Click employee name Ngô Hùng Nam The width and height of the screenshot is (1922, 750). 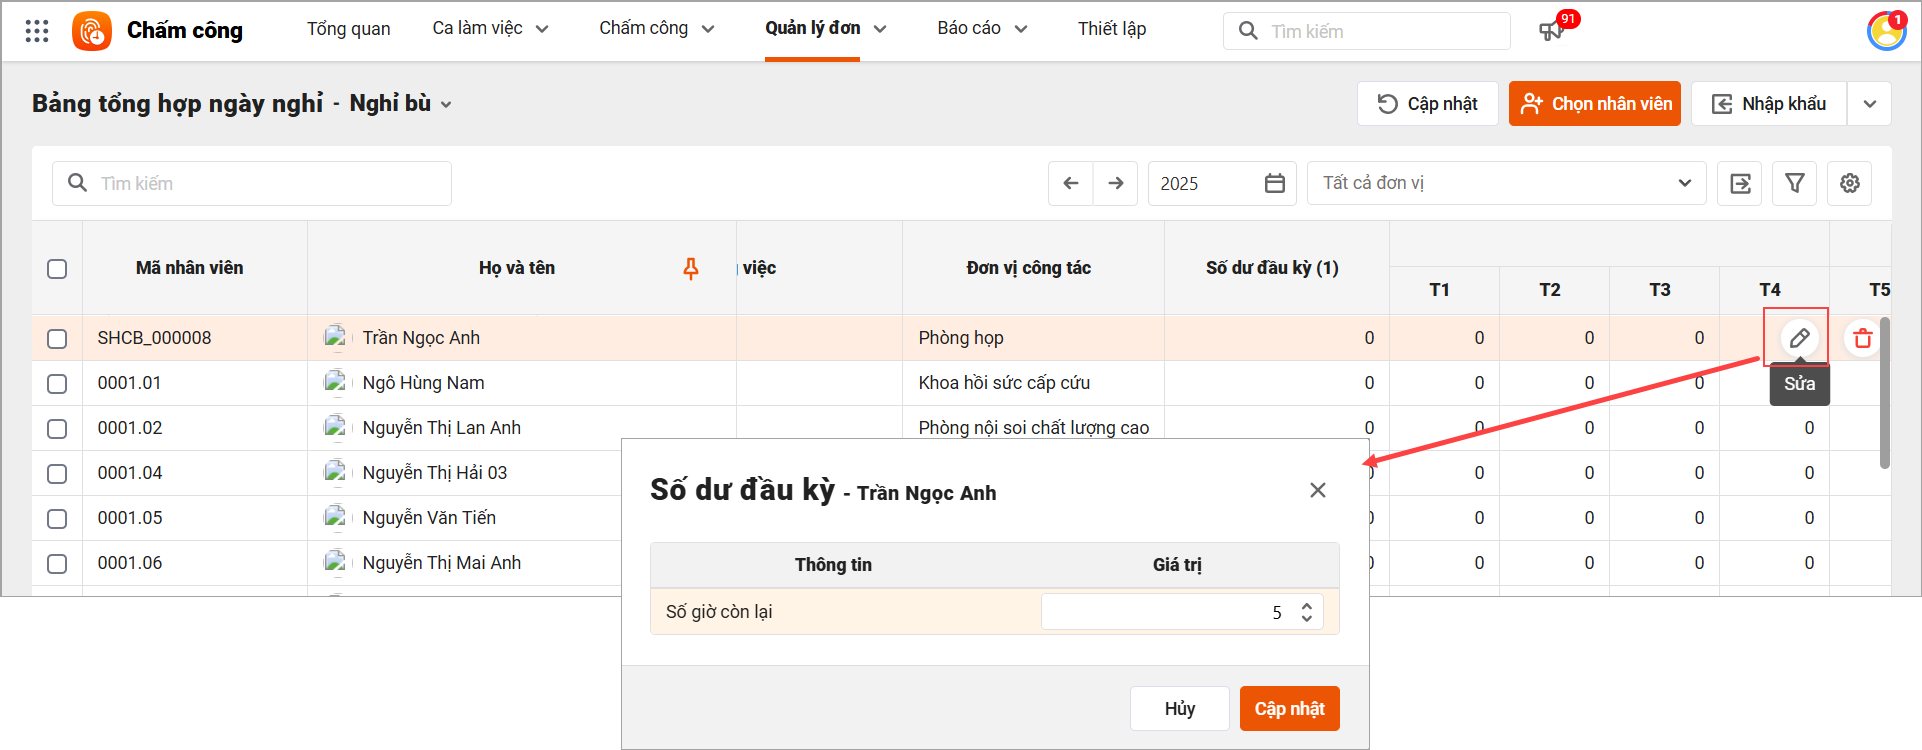pos(423,383)
